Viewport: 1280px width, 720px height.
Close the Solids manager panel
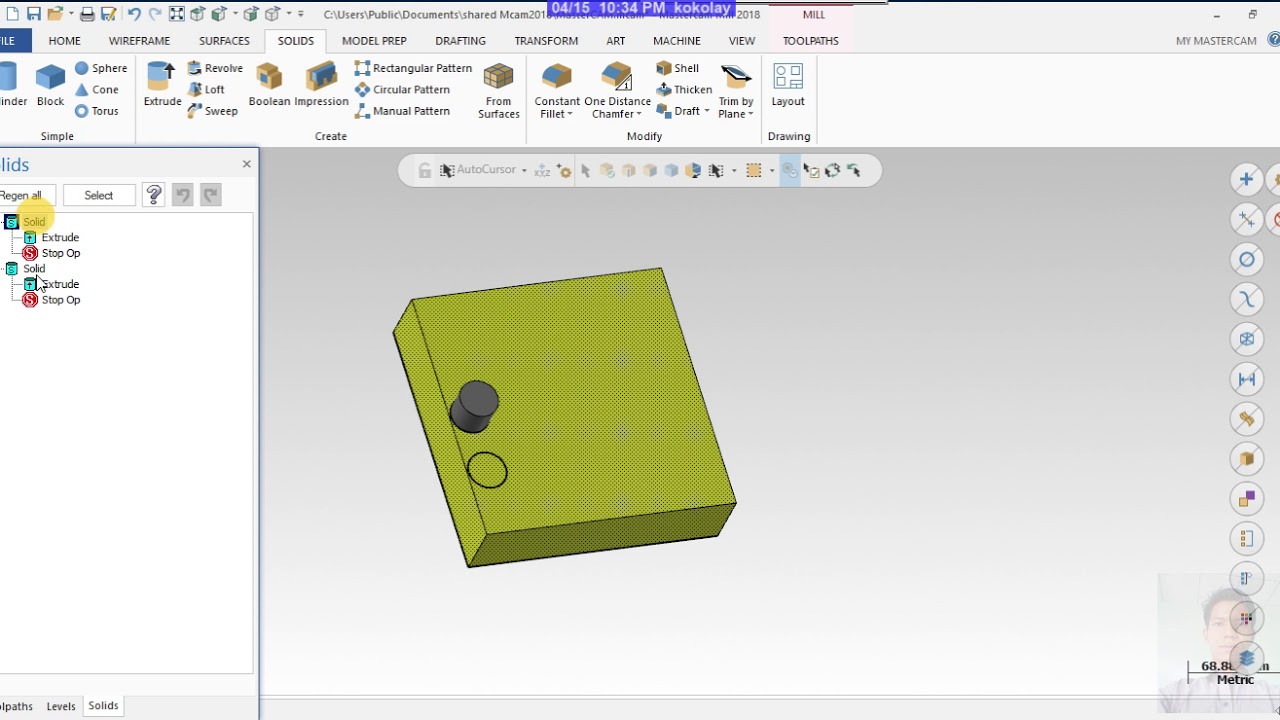(247, 164)
